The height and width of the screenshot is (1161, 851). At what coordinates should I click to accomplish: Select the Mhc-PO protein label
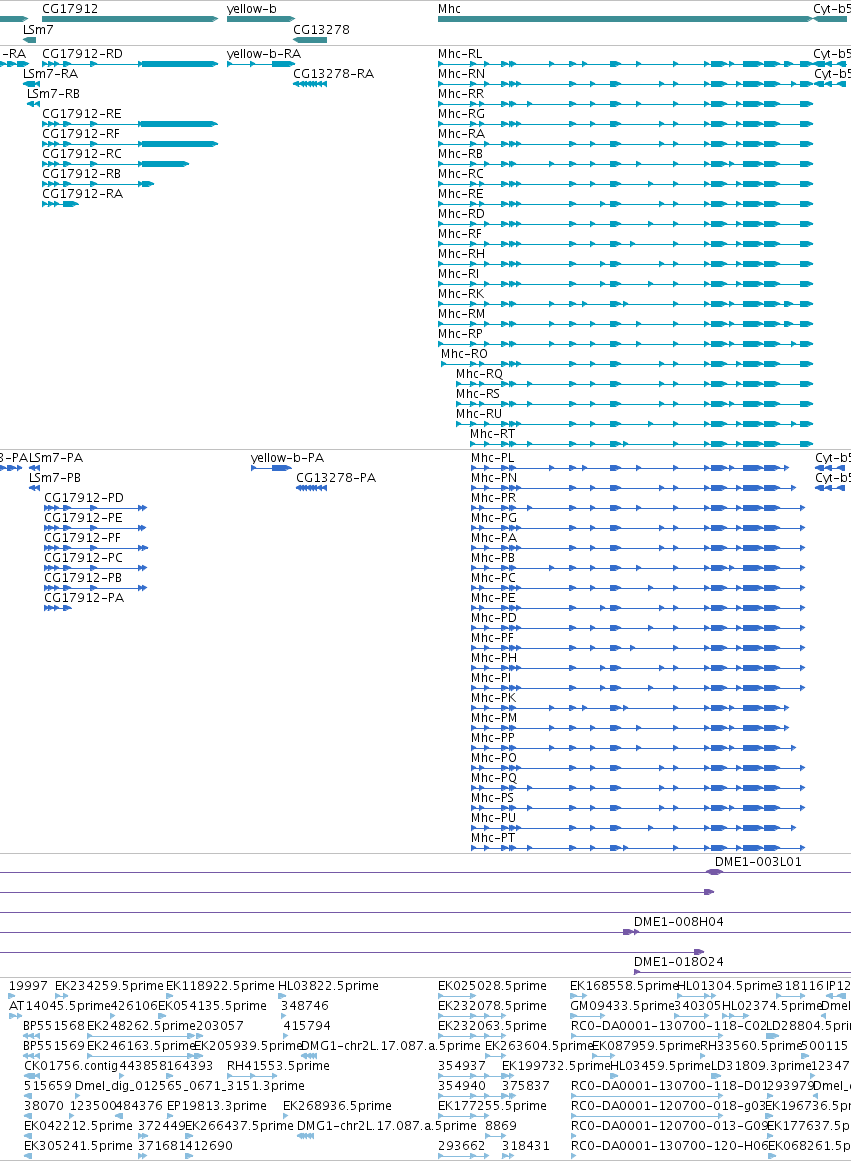click(494, 758)
